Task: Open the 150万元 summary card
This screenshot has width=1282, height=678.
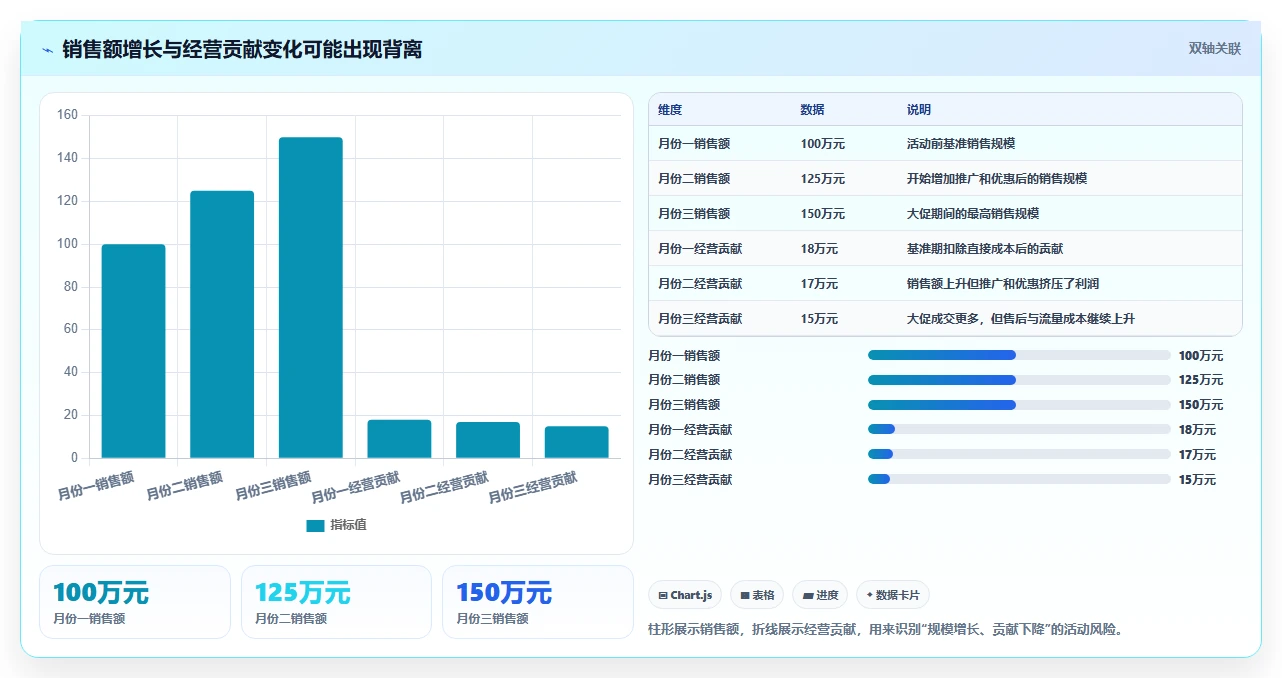Action: (x=538, y=602)
